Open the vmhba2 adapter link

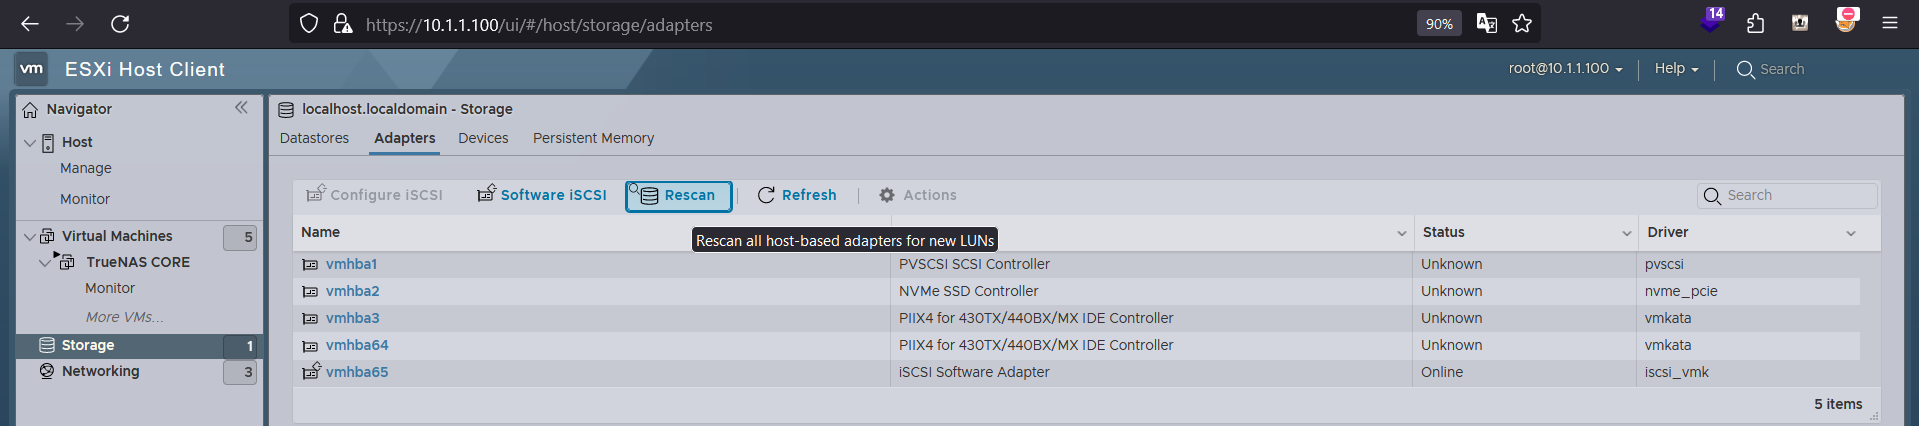click(352, 291)
